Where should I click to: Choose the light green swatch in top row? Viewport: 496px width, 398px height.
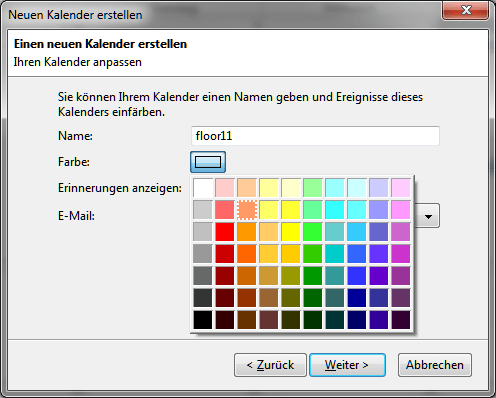(313, 188)
